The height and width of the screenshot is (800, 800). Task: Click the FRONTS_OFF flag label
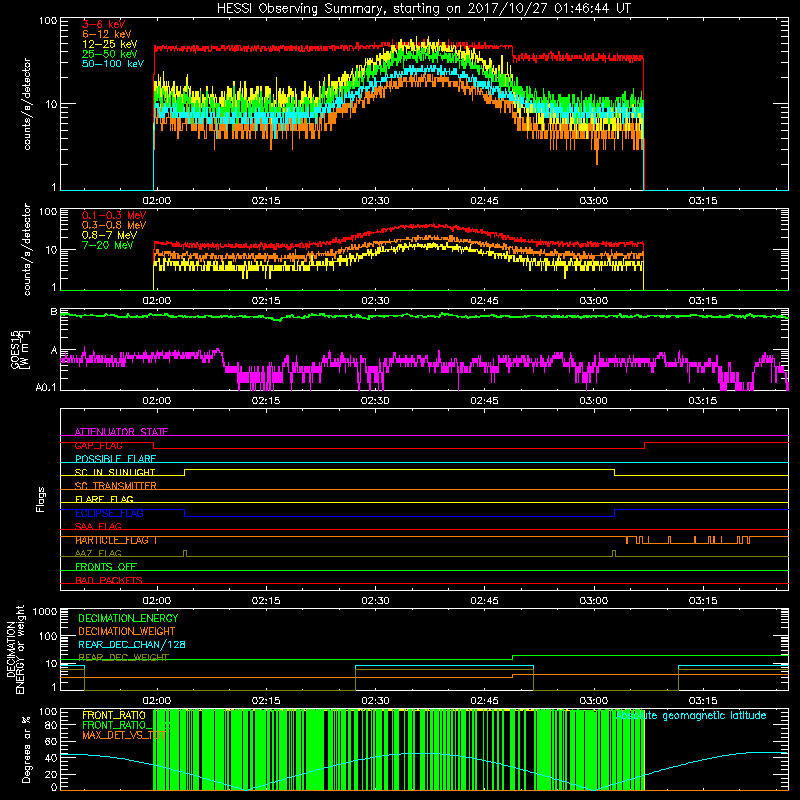[x=106, y=566]
